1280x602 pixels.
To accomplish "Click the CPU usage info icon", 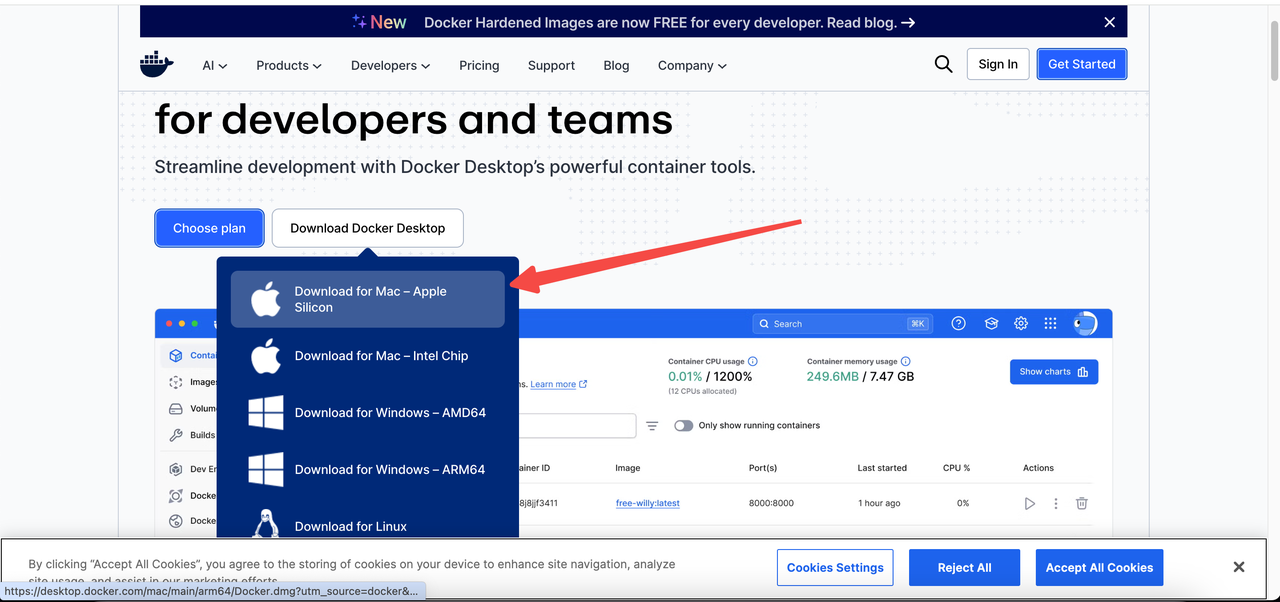I will (x=753, y=361).
